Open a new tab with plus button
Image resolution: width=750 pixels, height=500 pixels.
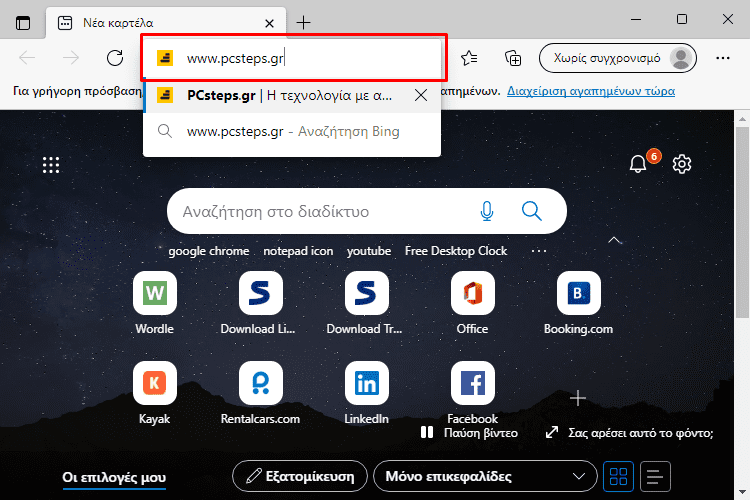(303, 22)
